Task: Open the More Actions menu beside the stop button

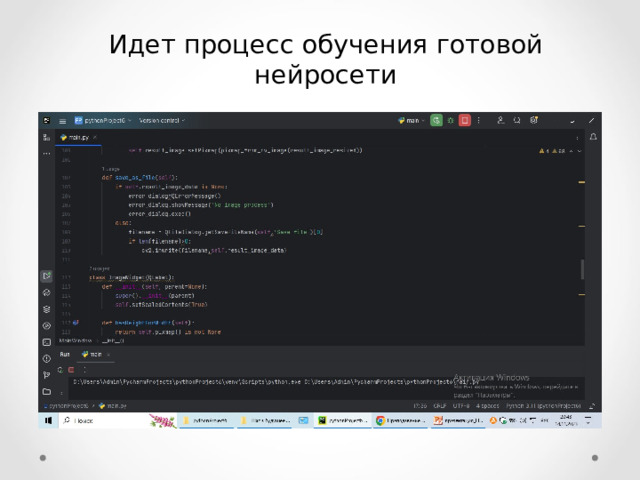Action: [479, 120]
